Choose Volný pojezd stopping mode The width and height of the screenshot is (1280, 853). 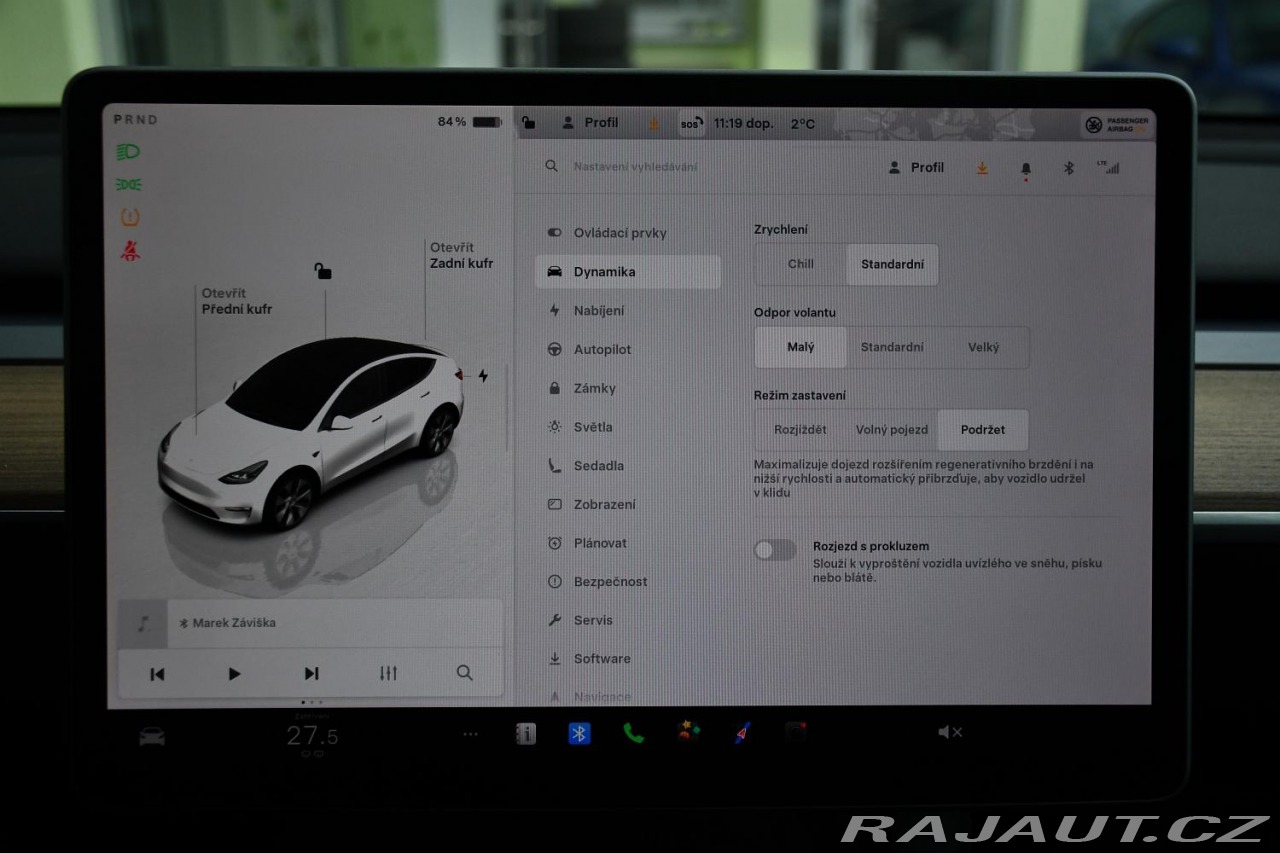click(891, 430)
